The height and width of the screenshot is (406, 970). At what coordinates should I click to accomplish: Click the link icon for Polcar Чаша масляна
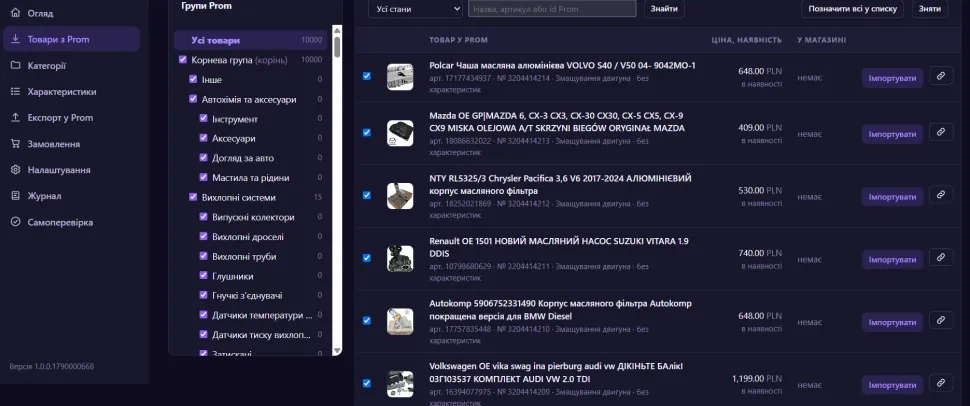(941, 76)
